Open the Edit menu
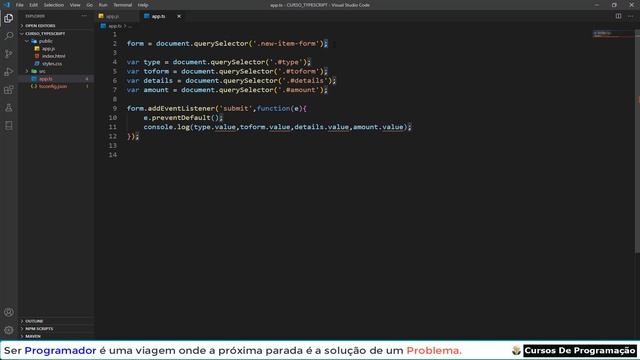The width and height of the screenshot is (640, 360). [33, 5]
